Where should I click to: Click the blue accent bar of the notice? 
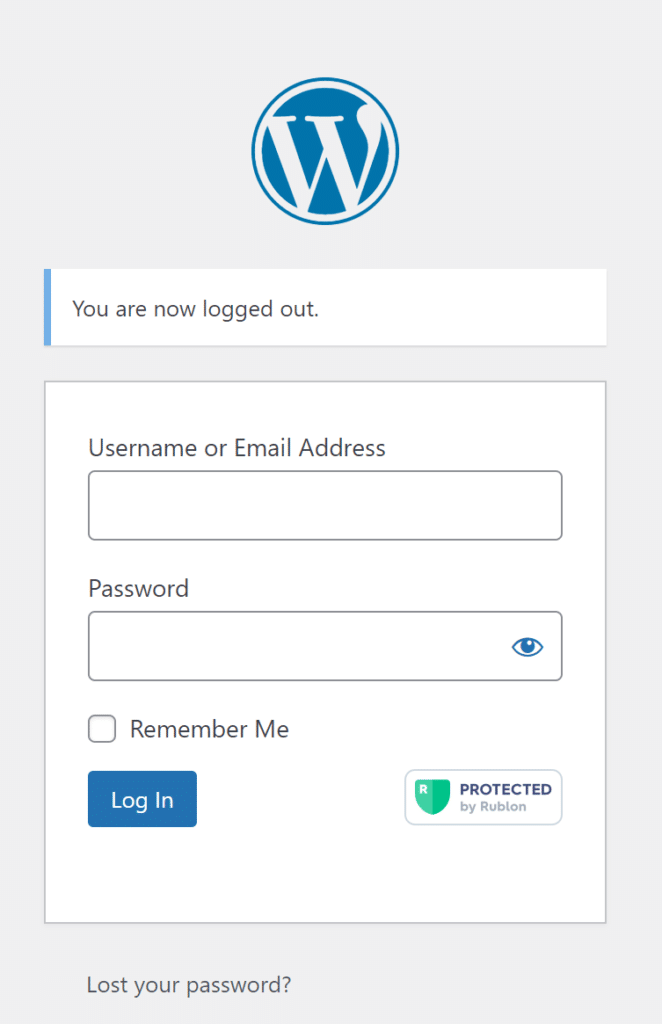point(47,308)
